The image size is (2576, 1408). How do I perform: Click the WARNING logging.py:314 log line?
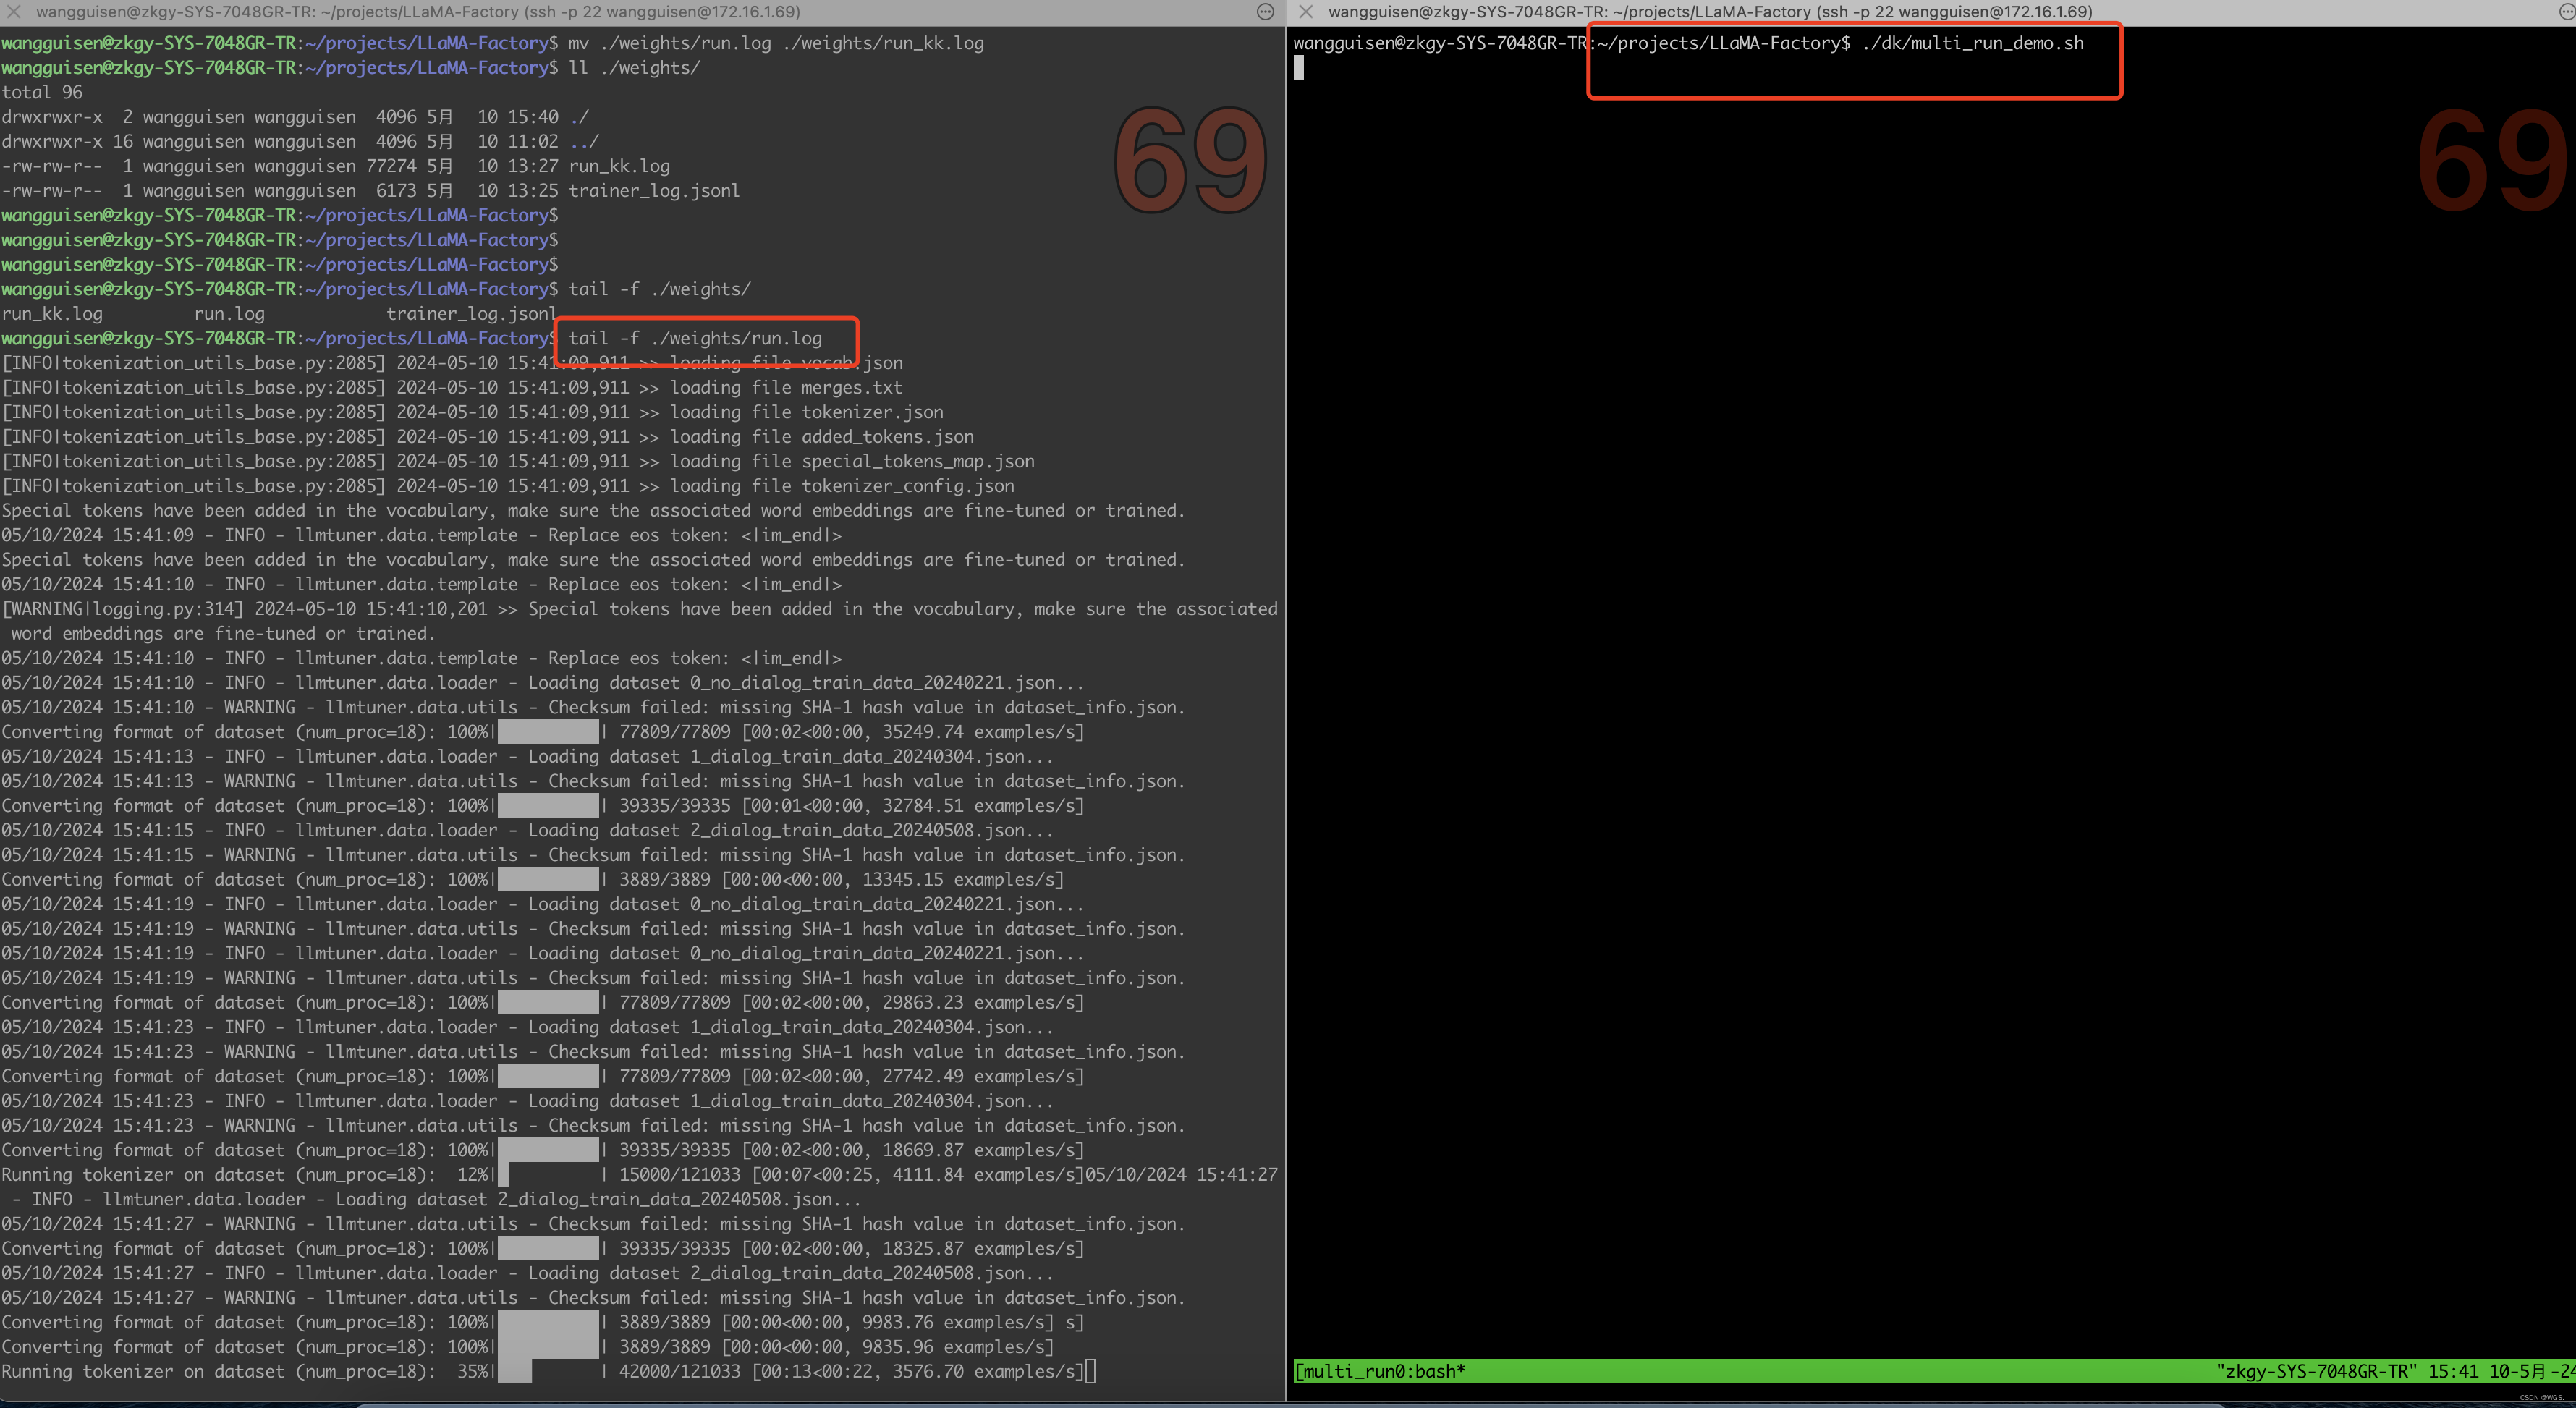(640, 609)
